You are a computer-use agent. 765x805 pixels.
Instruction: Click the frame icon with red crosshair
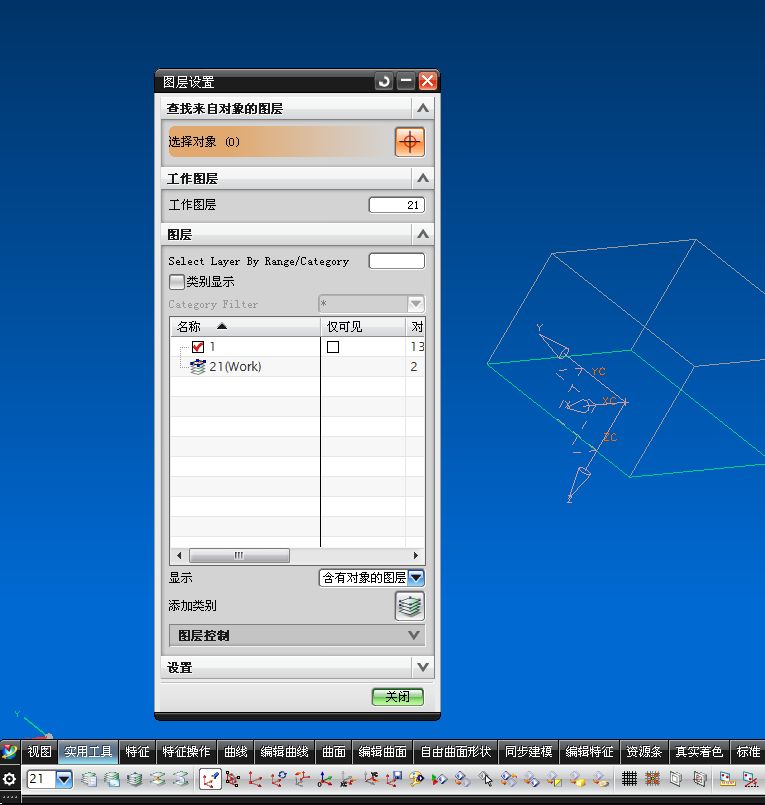coord(699,779)
